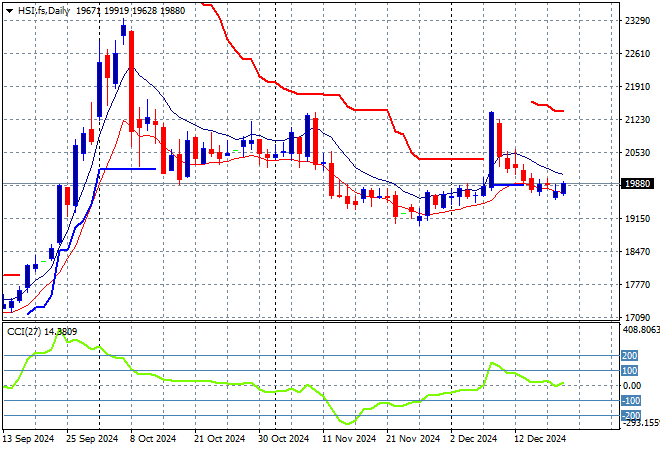This screenshot has width=660, height=450.
Task: Click the 100 level on CCI scale
Action: [630, 371]
